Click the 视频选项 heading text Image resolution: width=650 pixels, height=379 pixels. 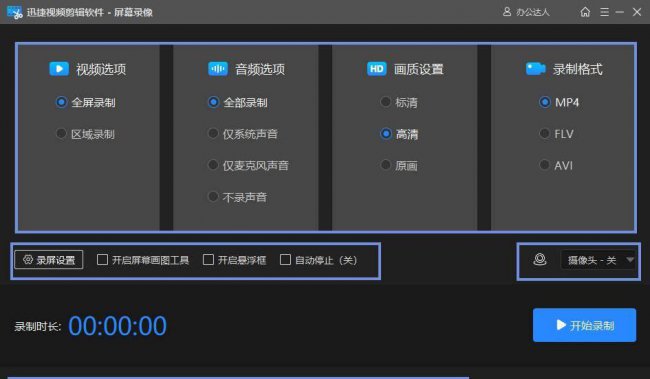(101, 69)
